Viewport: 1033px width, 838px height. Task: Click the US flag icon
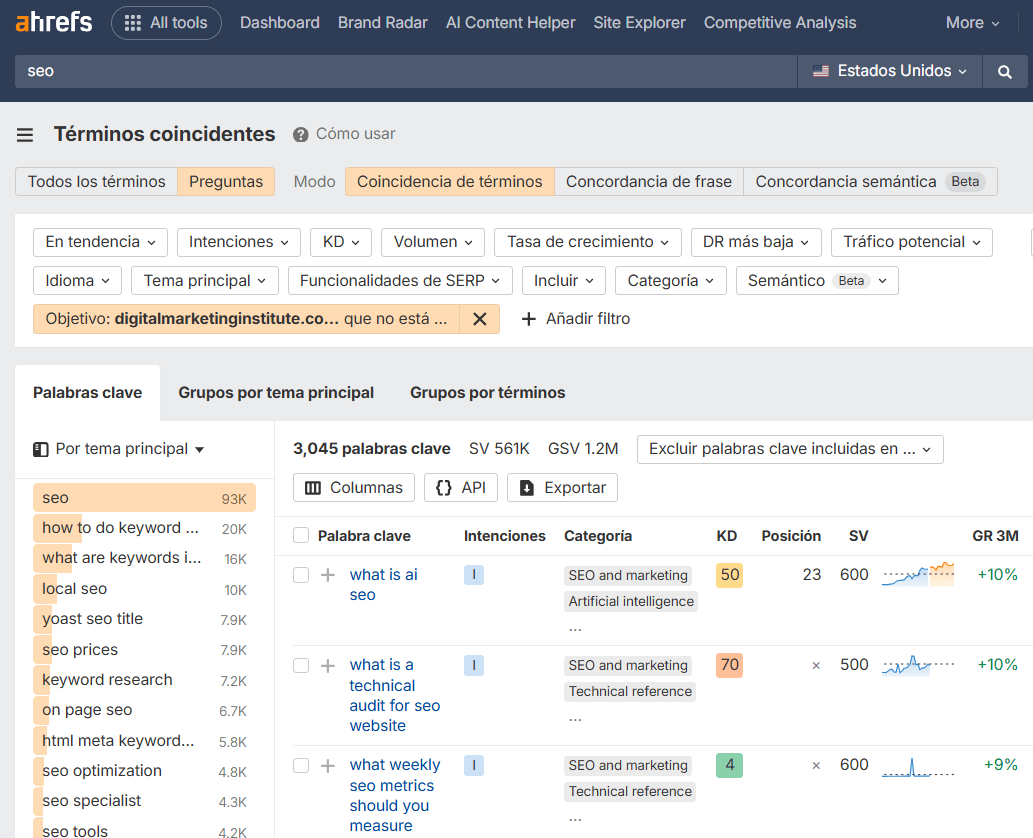[x=821, y=71]
